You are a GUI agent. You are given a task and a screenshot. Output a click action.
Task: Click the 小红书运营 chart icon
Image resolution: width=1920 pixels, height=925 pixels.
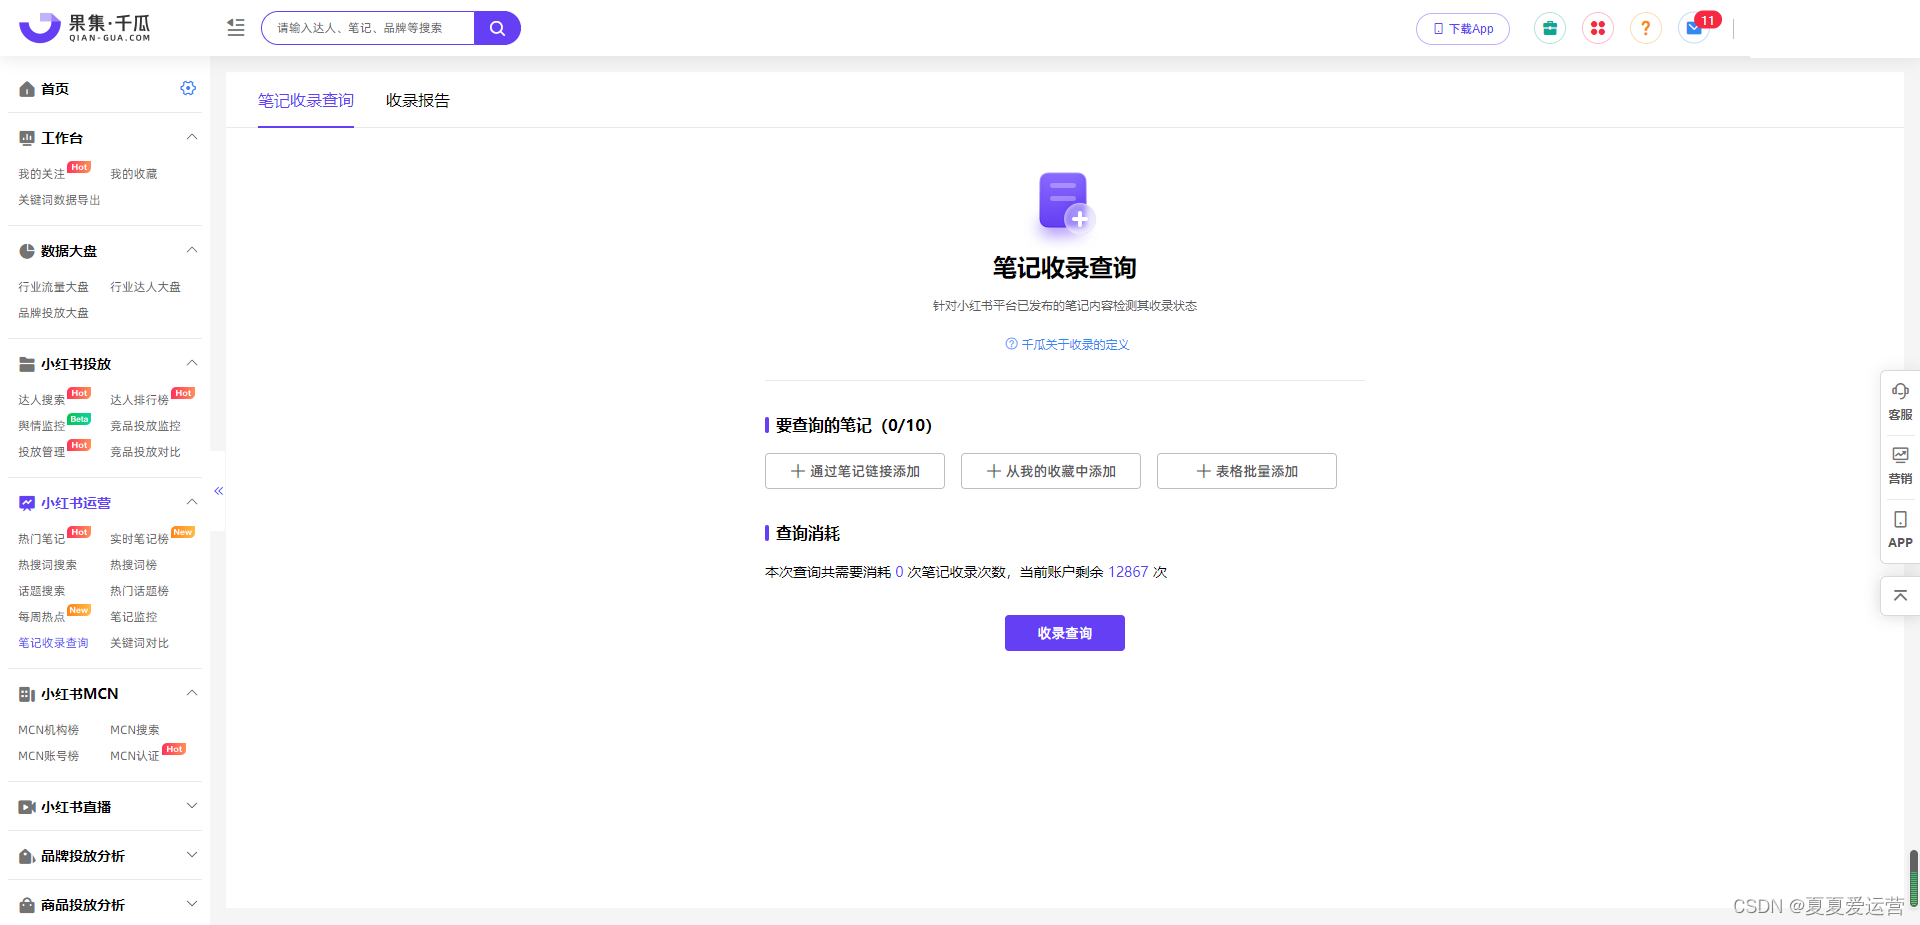pos(27,503)
